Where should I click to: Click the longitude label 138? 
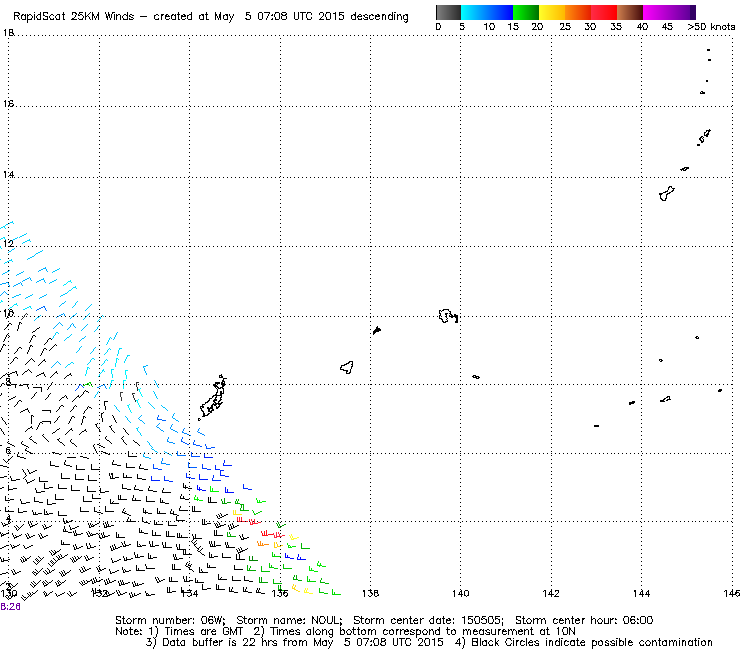[370, 593]
